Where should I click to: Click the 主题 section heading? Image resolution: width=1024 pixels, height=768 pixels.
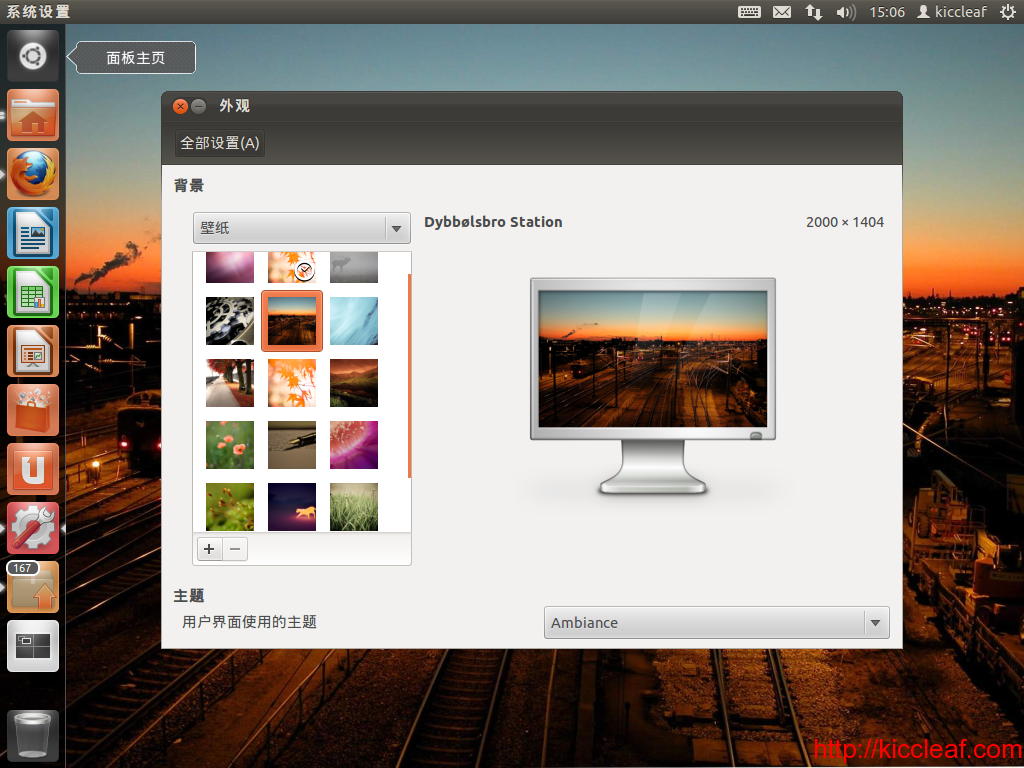point(189,596)
